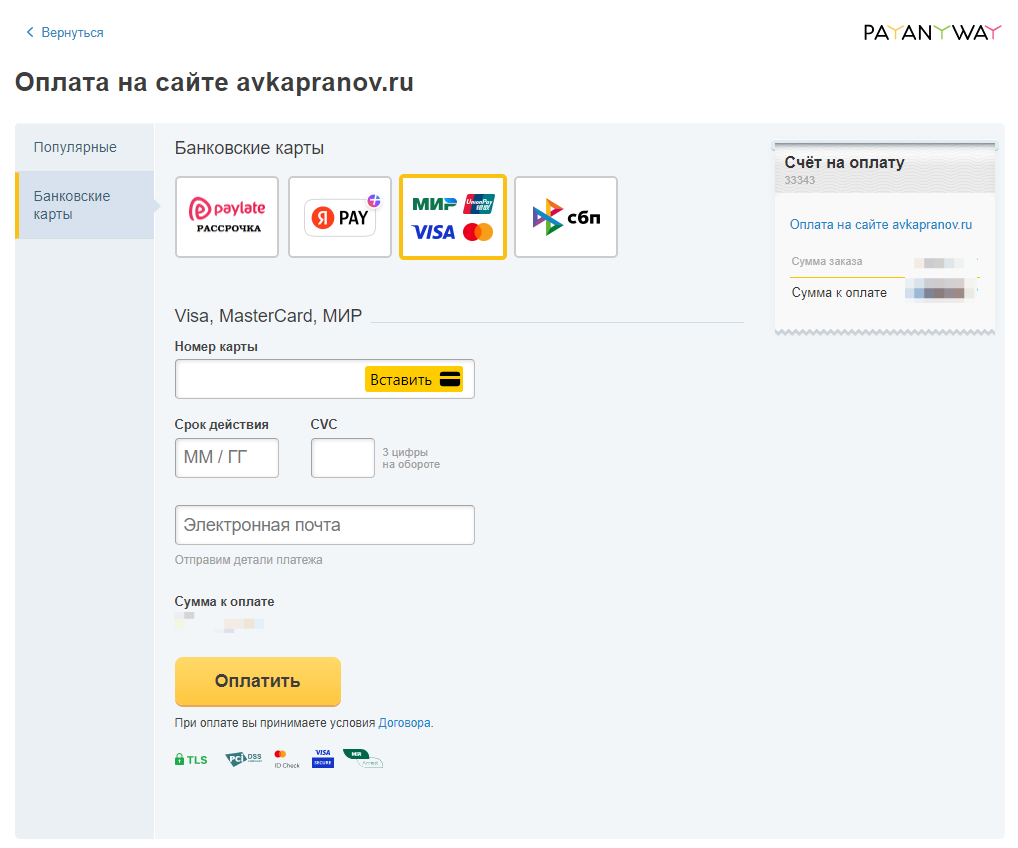Open the Оплата на сайте avkapranov.ru invoice link

click(880, 225)
